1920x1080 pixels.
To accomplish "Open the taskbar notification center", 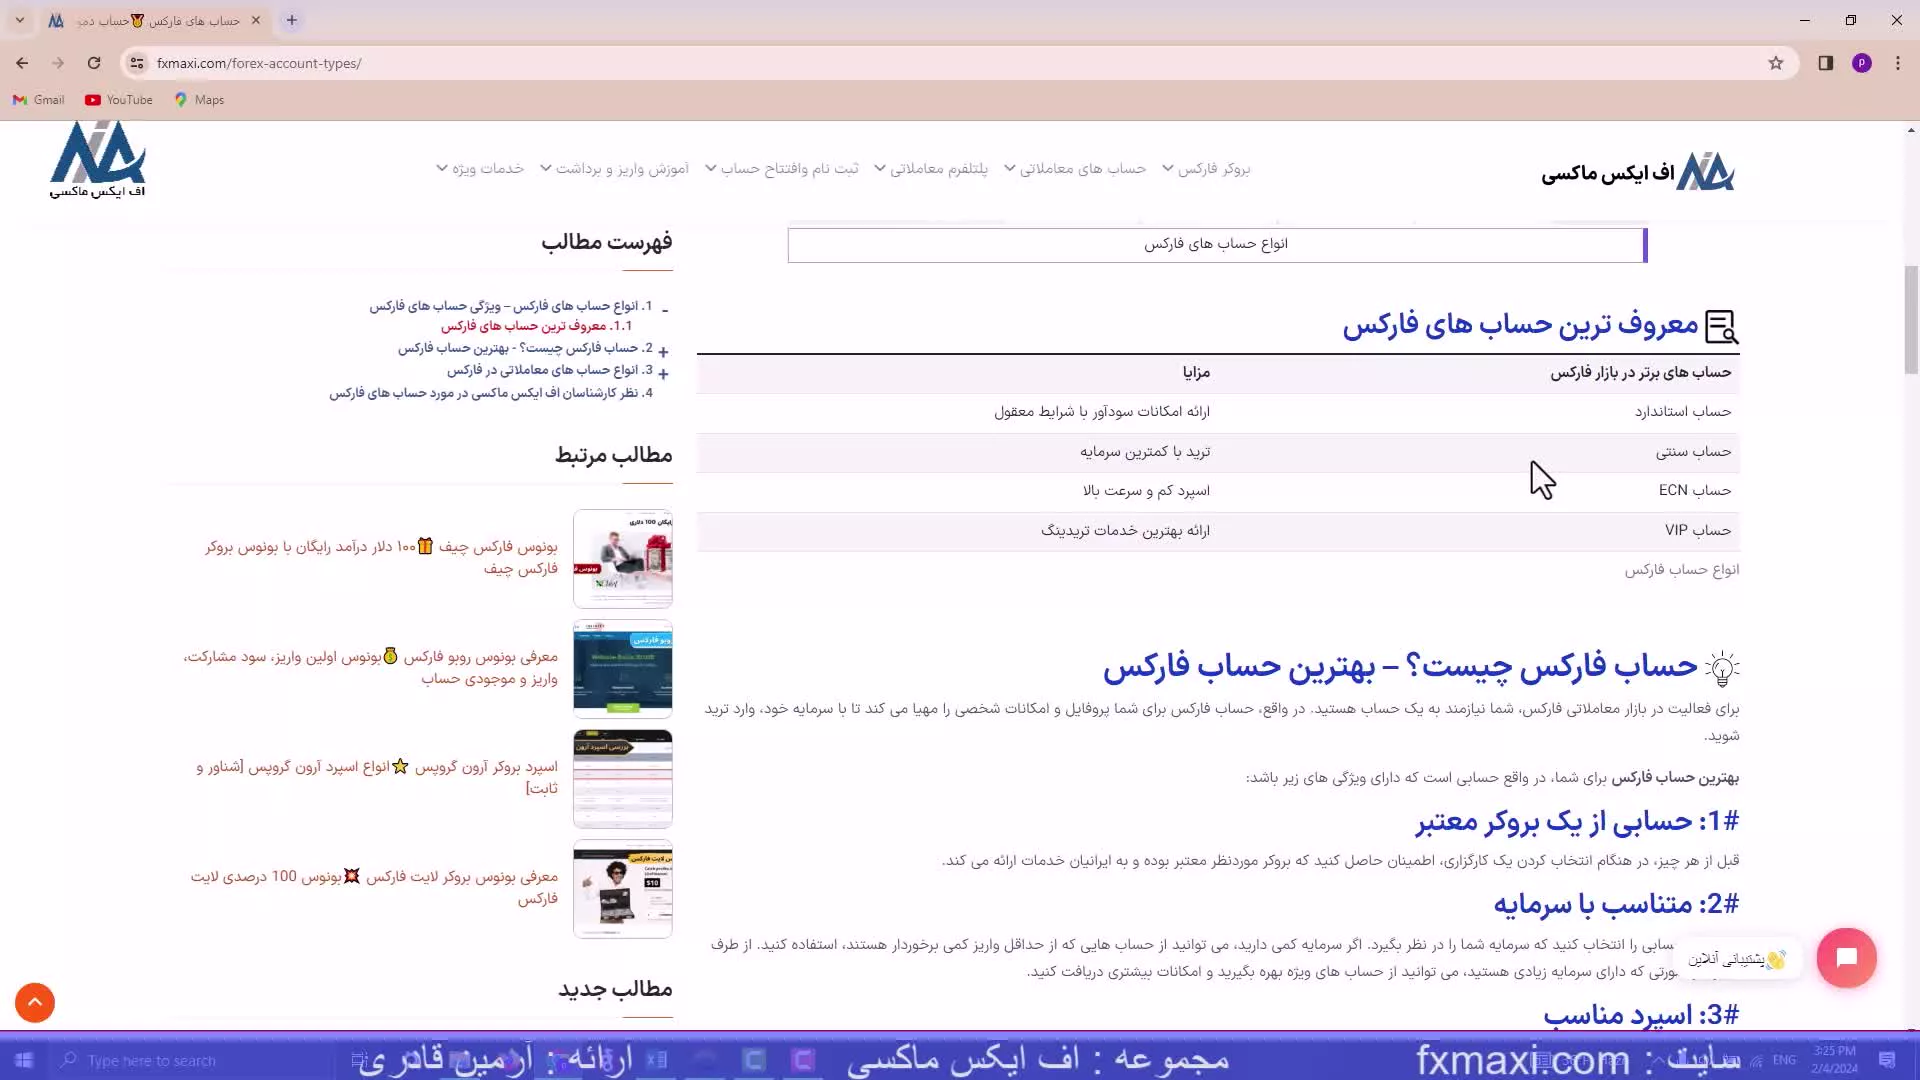I will [1887, 1060].
